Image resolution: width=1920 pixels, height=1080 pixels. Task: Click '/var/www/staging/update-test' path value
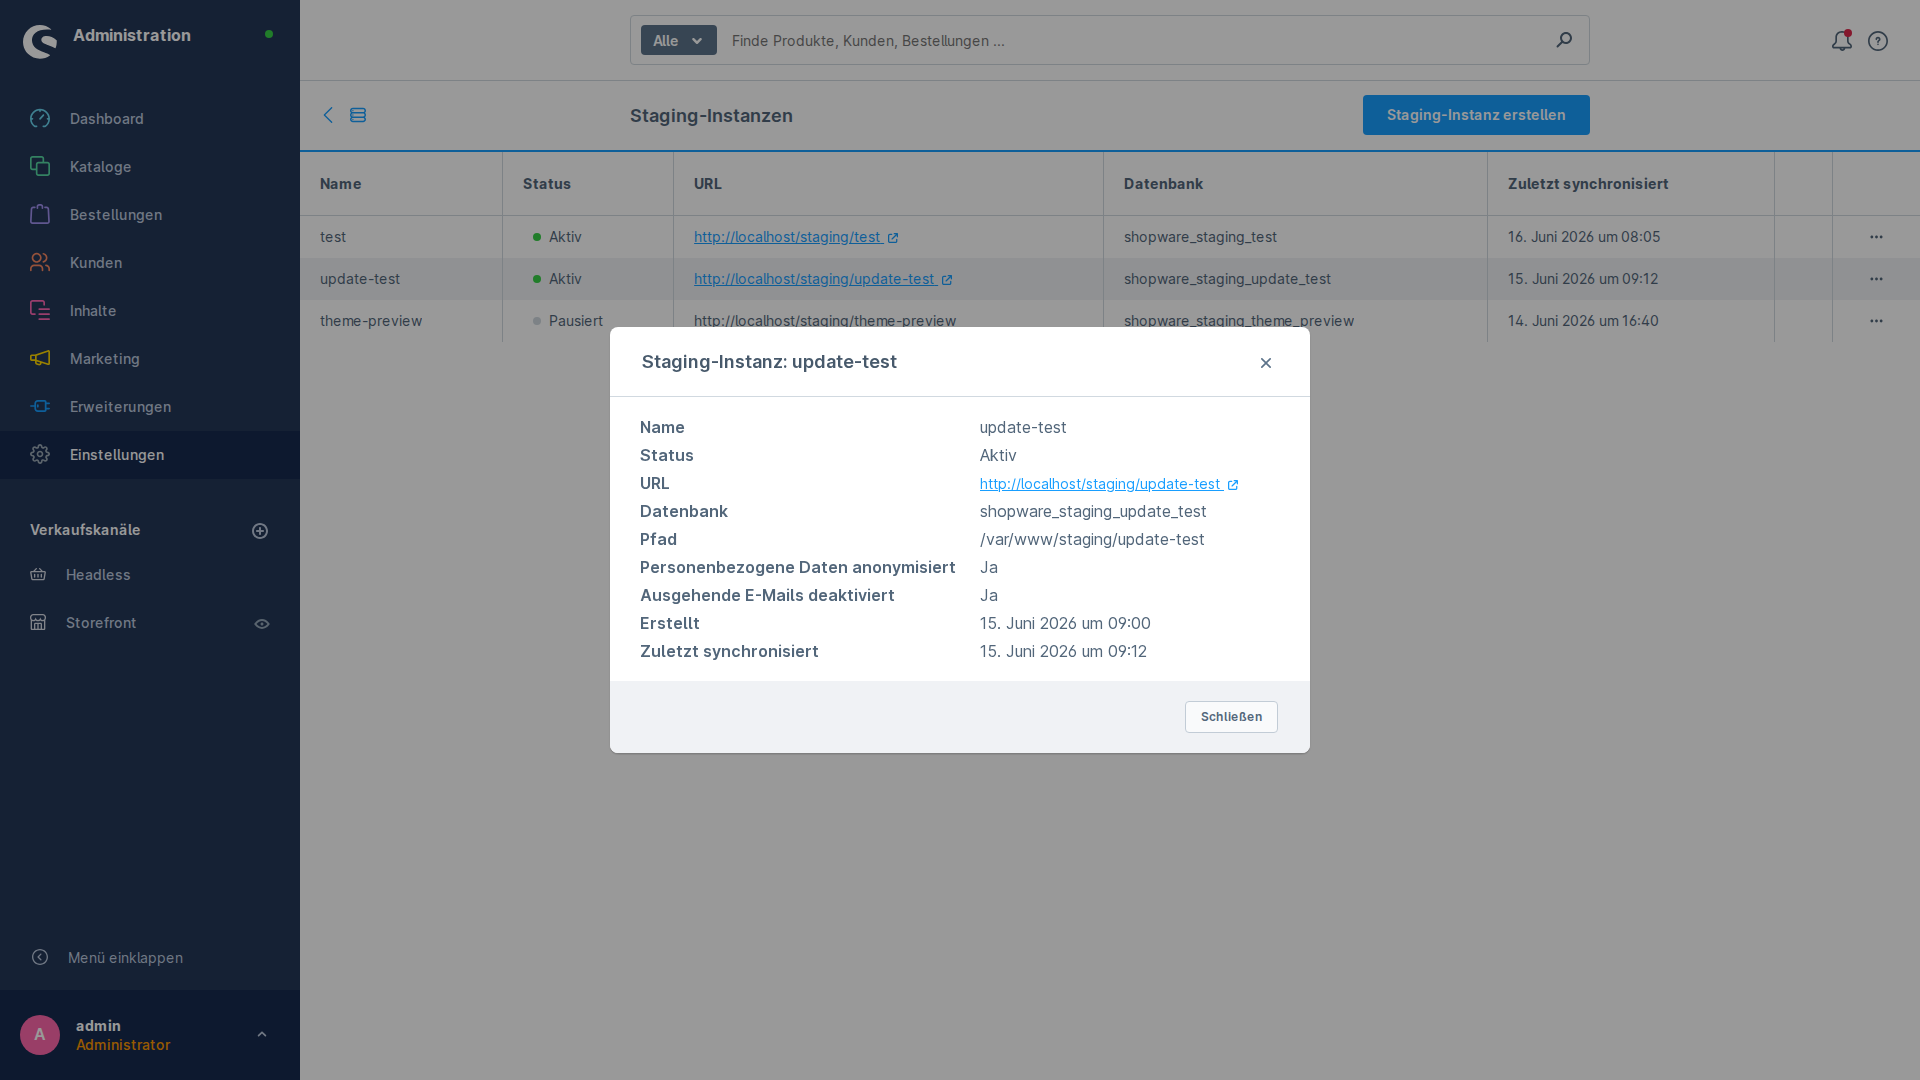(x=1092, y=539)
